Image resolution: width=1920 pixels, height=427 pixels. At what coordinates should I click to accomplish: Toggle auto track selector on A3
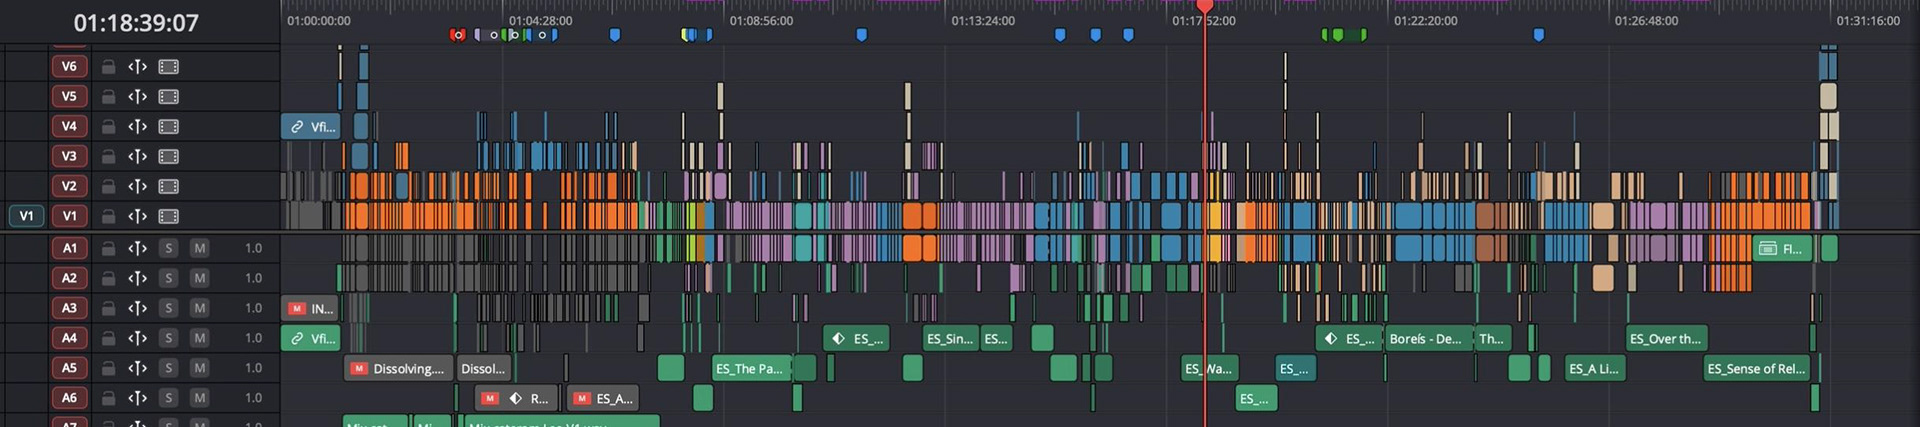(138, 308)
